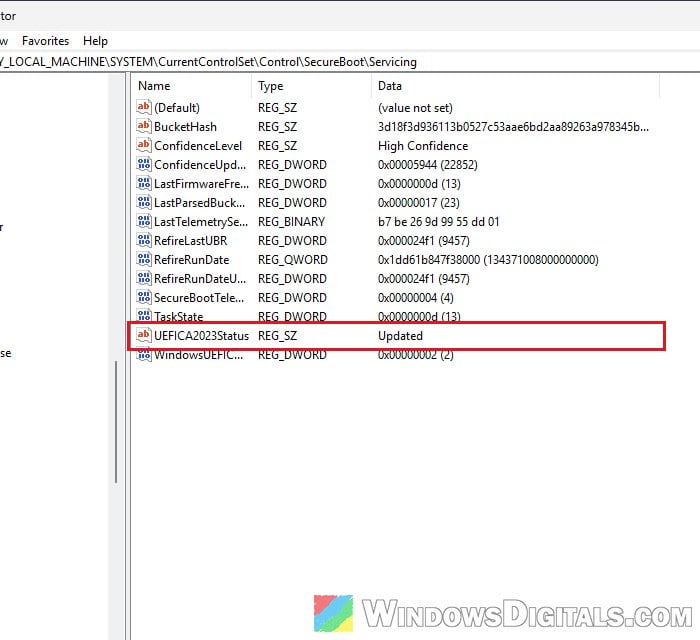Click the BucketHash hash data value
This screenshot has width=700, height=640.
pos(513,127)
